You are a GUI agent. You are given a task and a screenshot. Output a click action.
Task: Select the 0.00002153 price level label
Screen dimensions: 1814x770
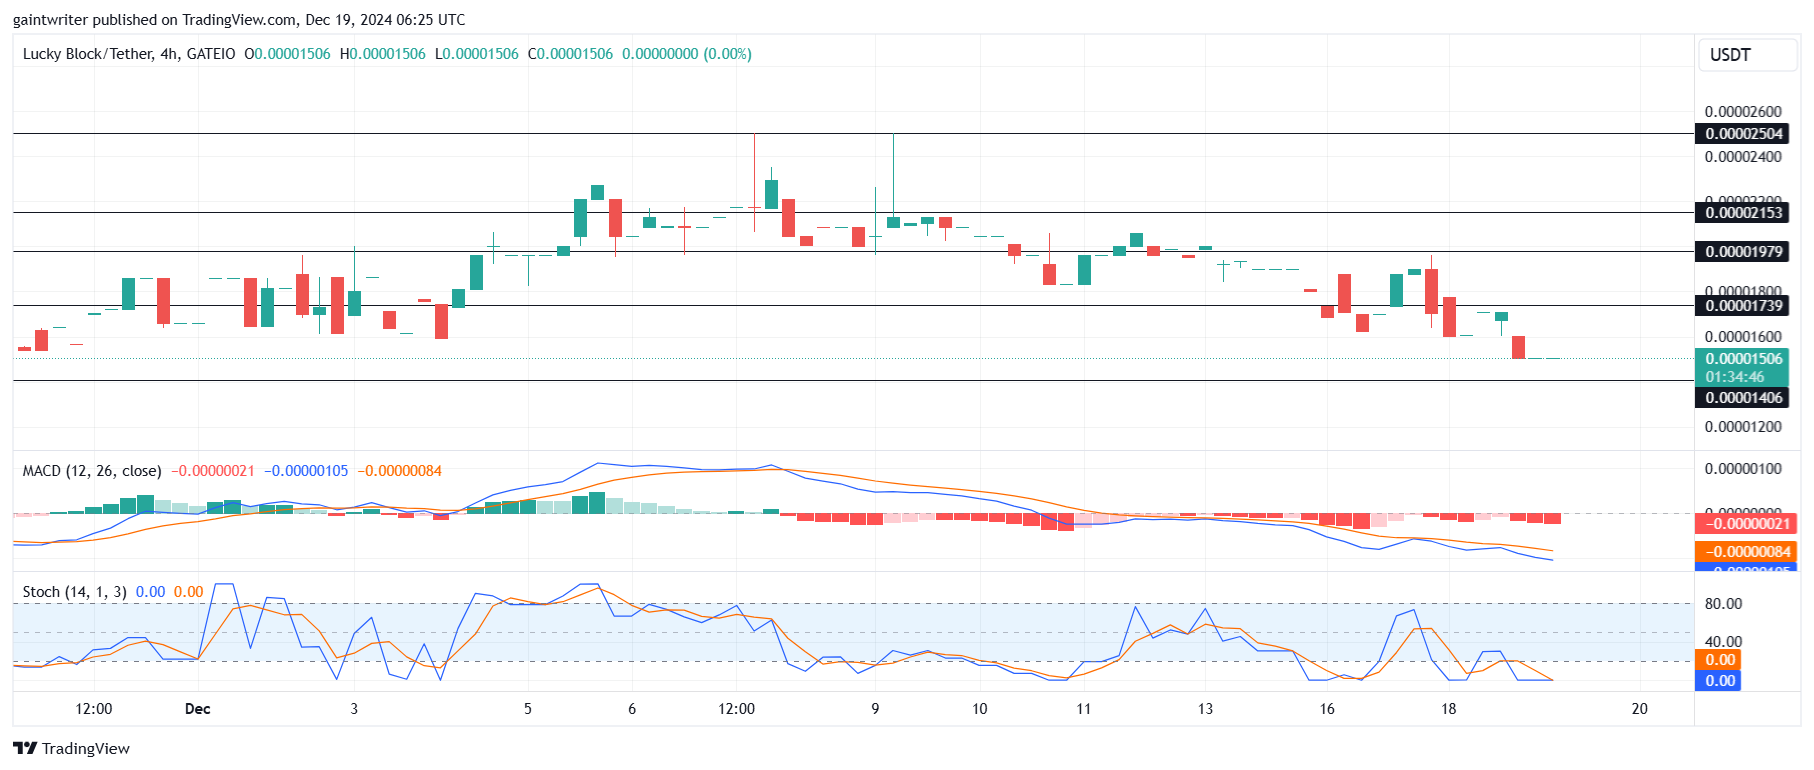1744,213
